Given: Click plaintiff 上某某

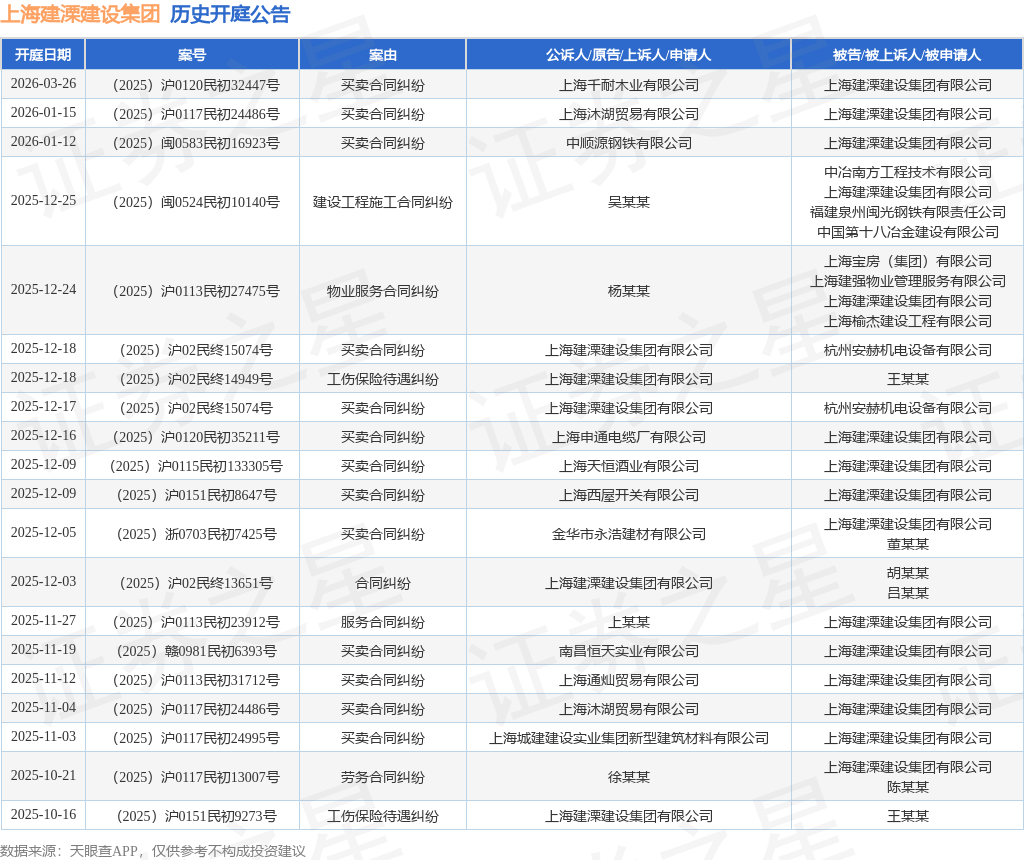Looking at the screenshot, I should [x=628, y=622].
